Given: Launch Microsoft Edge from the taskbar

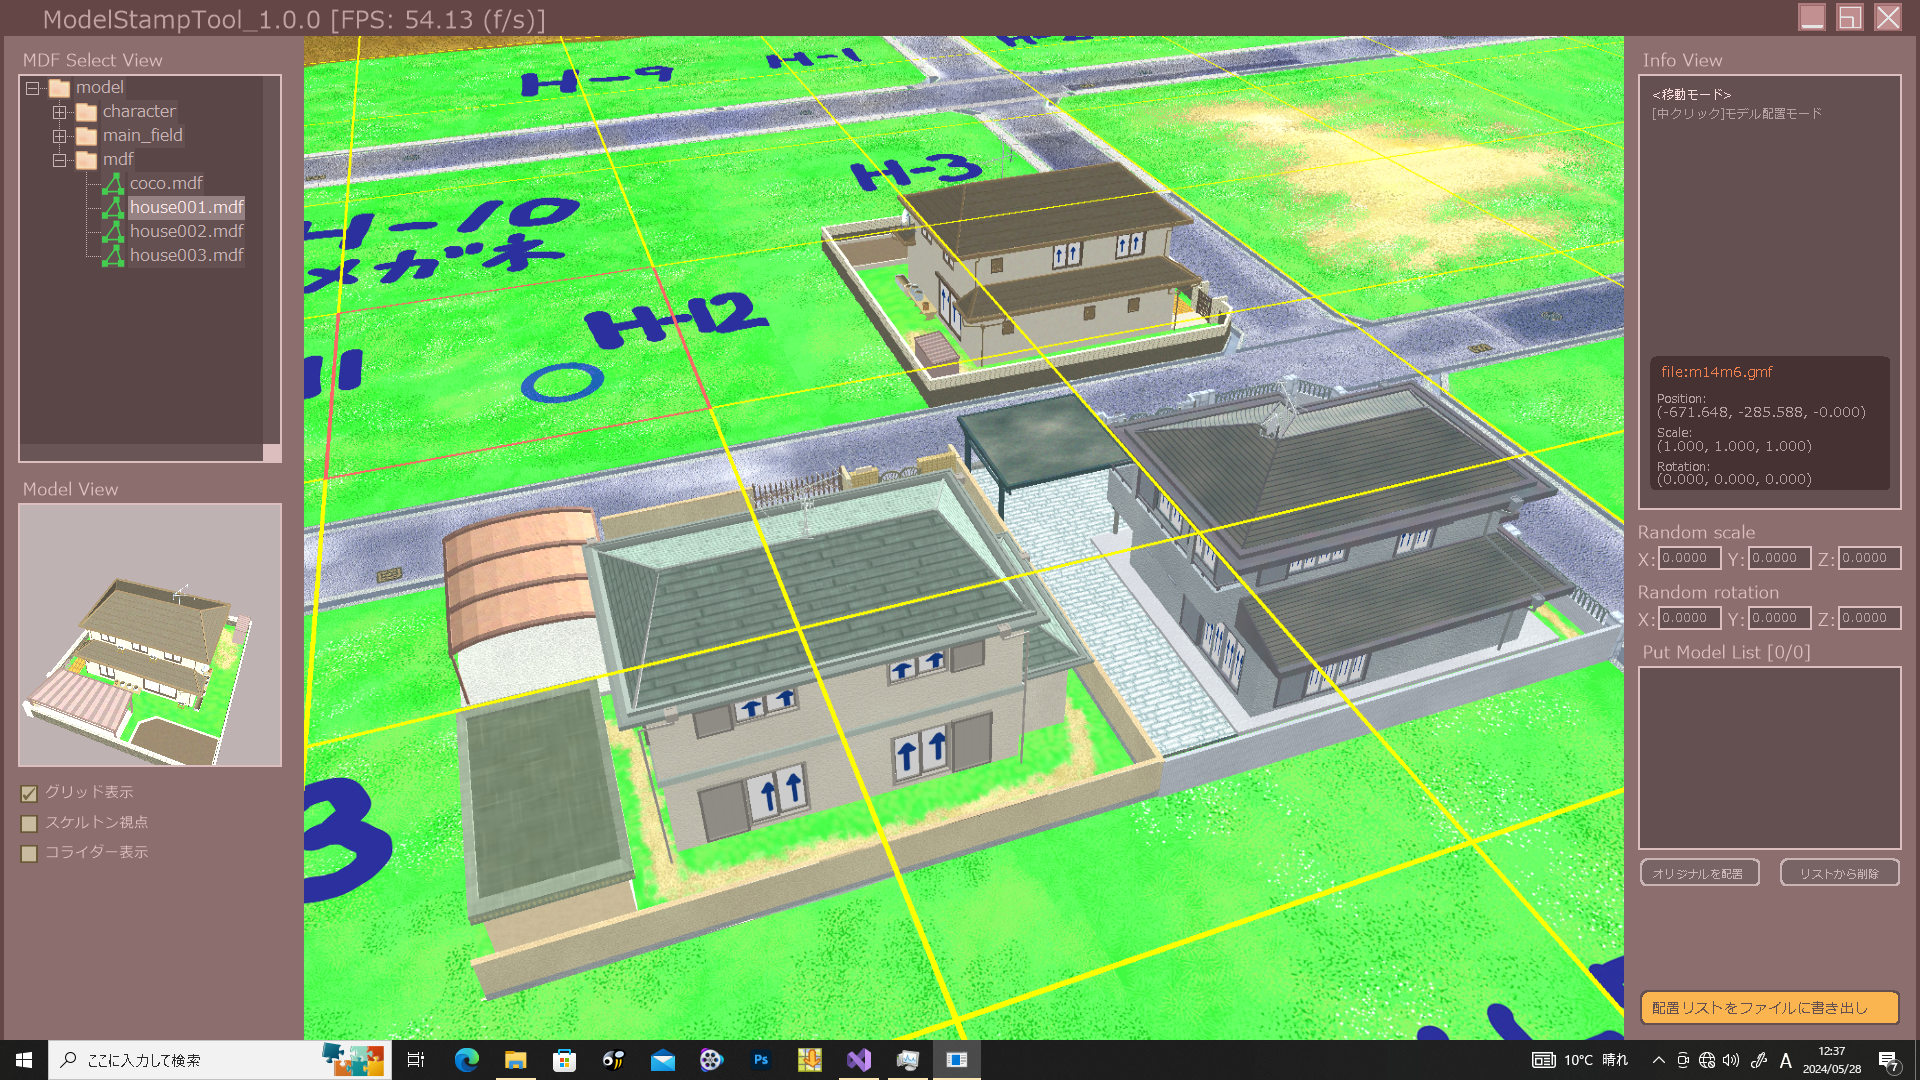Looking at the screenshot, I should click(x=466, y=1060).
